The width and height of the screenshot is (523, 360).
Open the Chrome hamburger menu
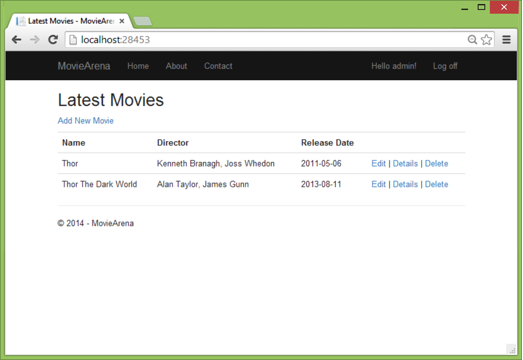(506, 40)
